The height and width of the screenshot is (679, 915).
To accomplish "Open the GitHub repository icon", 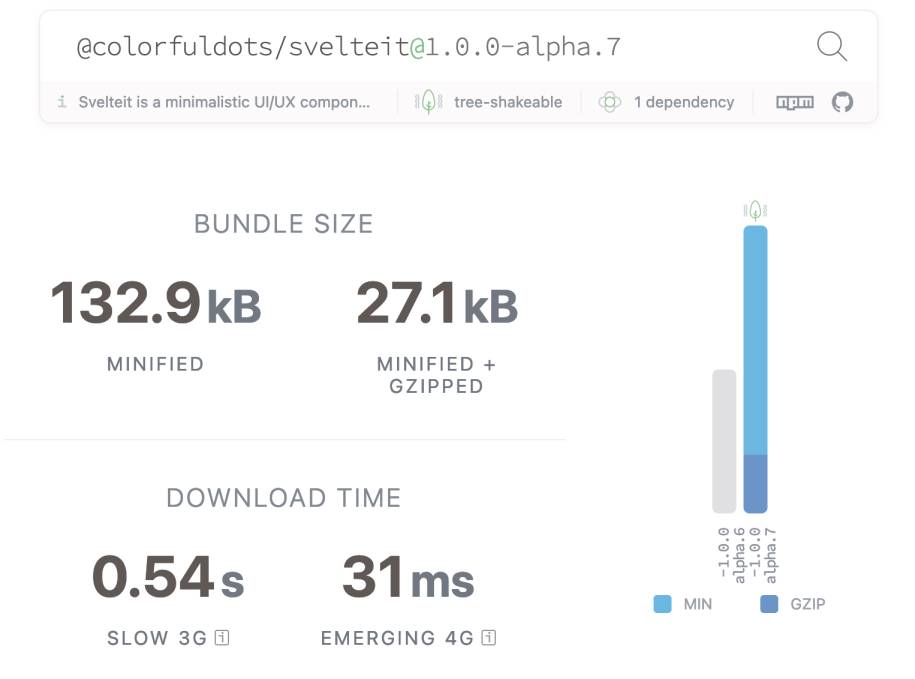I will (x=843, y=102).
